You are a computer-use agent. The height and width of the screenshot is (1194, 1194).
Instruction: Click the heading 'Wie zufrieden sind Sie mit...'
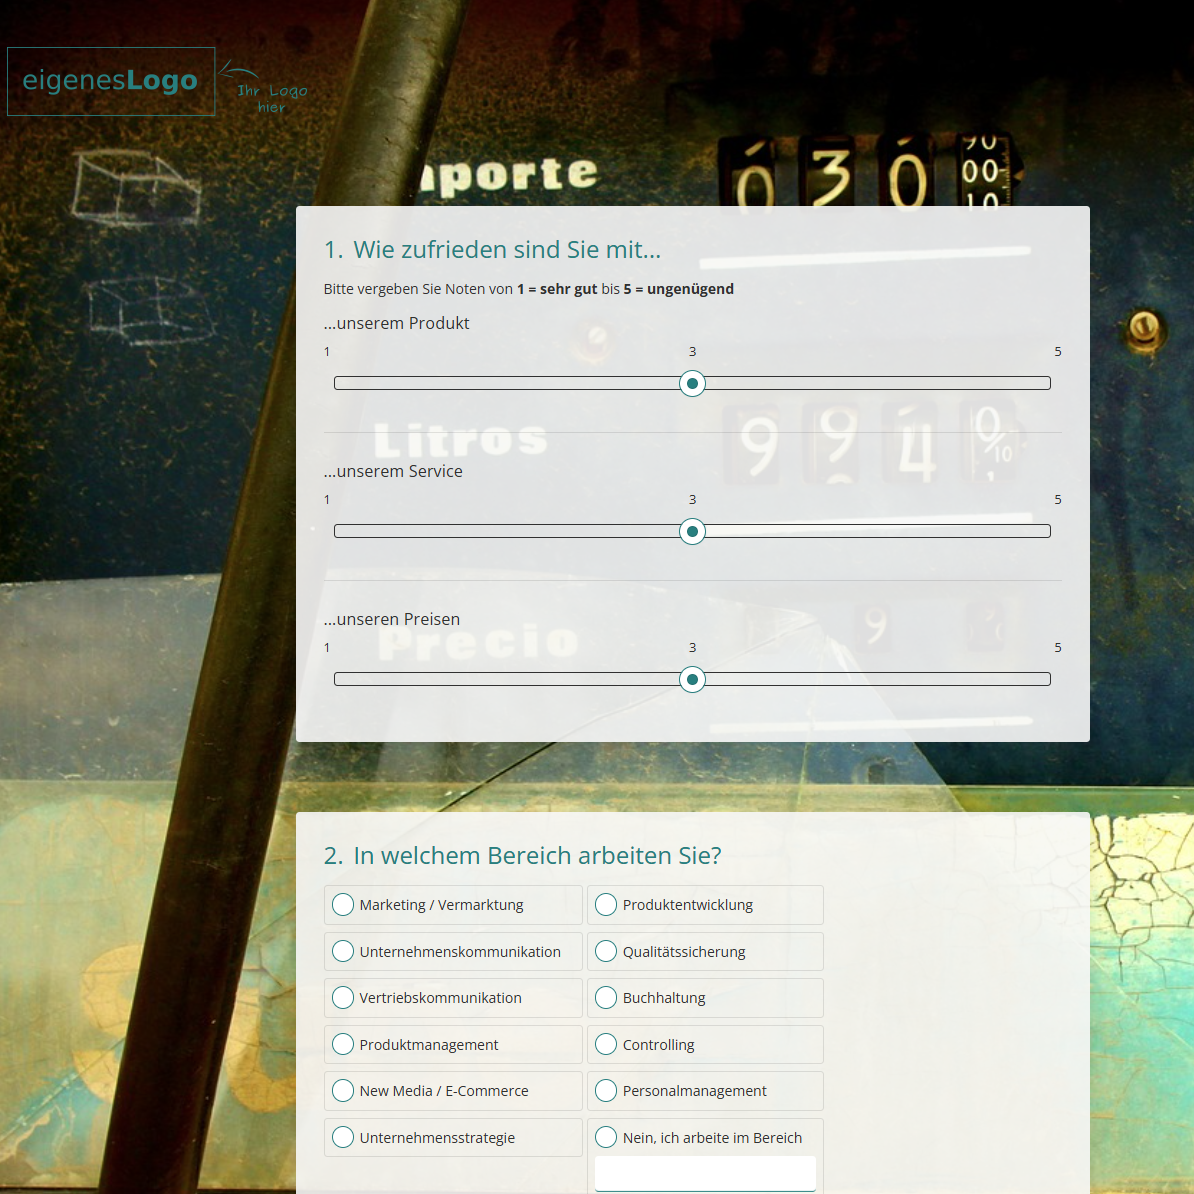pyautogui.click(x=507, y=250)
